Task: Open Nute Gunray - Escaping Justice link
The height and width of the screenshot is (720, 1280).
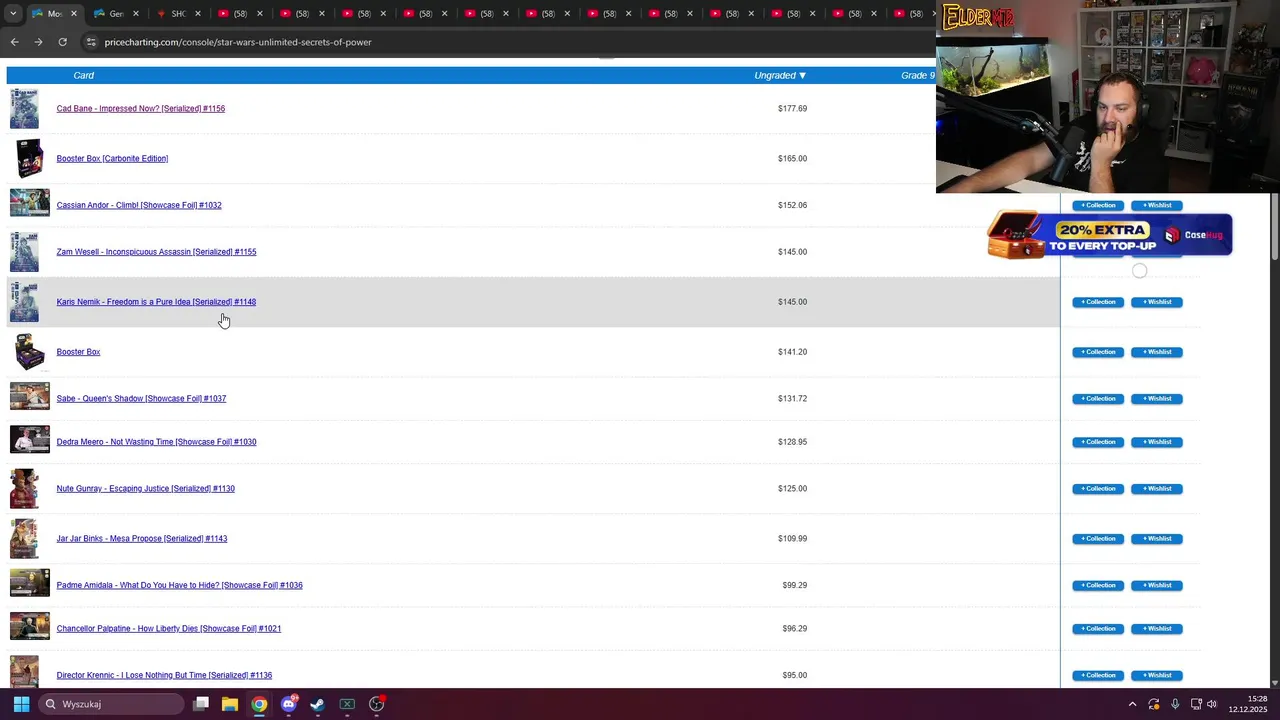Action: coord(146,488)
